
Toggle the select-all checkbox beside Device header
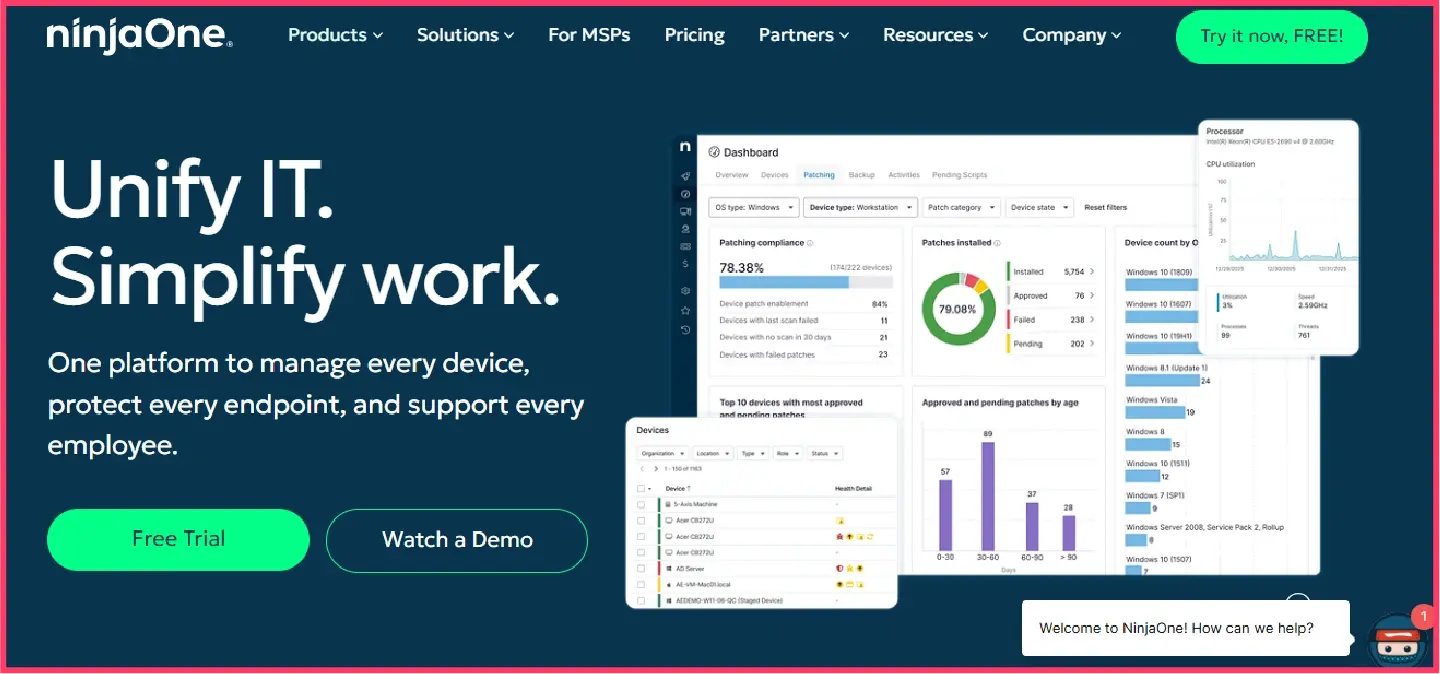tap(641, 489)
